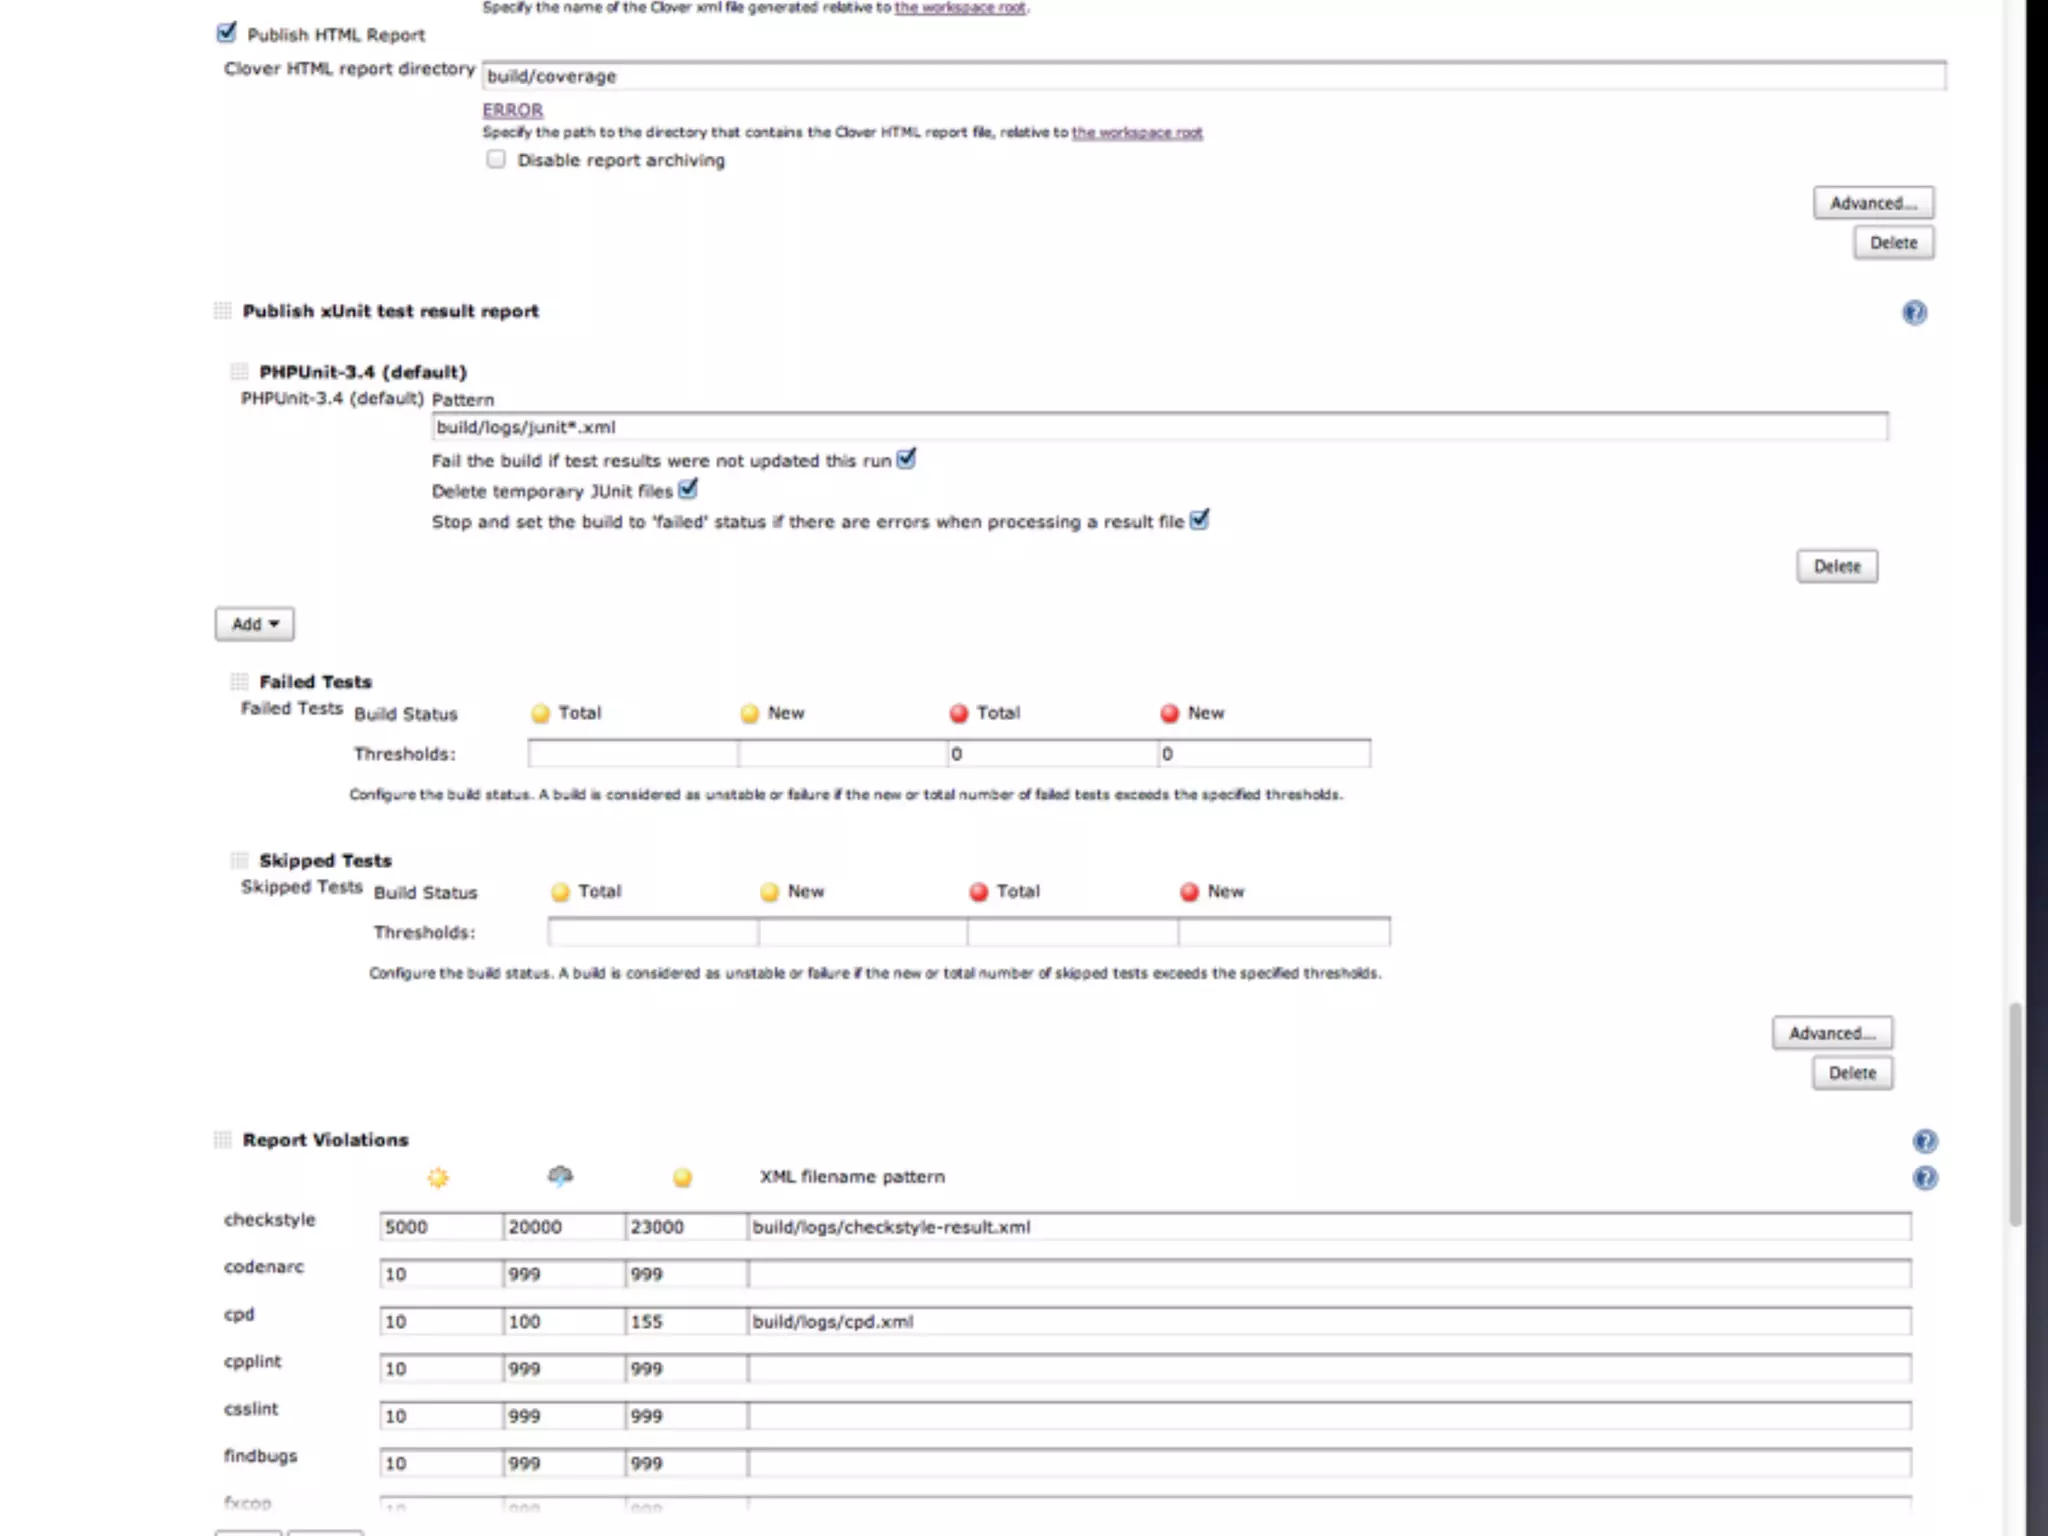
Task: Uncheck fail build if results not updated
Action: (906, 459)
